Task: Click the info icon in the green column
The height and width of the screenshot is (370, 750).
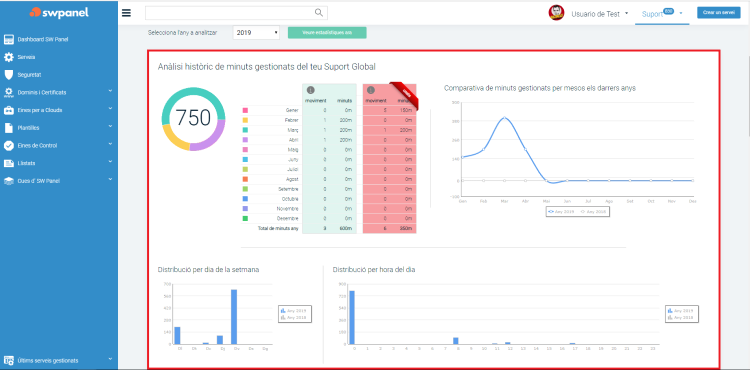Action: [310, 90]
